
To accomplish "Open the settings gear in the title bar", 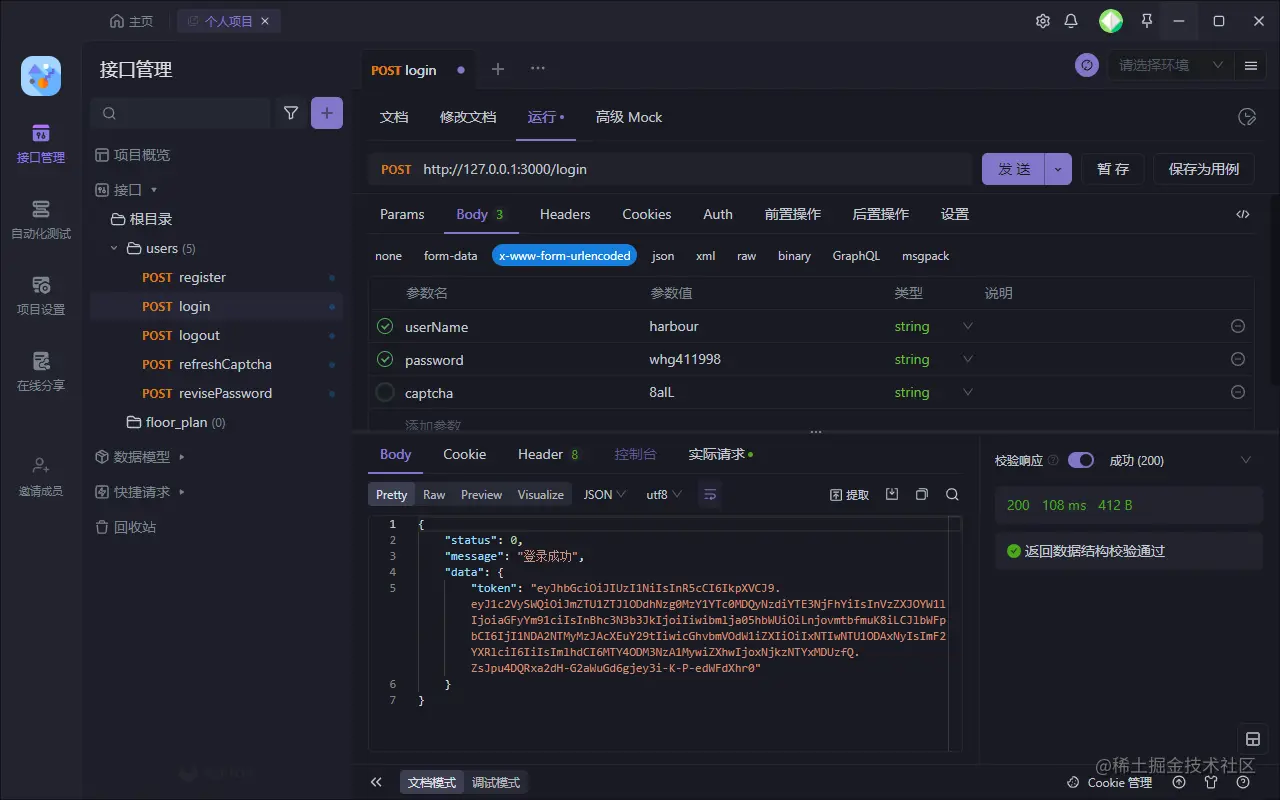I will tap(1043, 21).
